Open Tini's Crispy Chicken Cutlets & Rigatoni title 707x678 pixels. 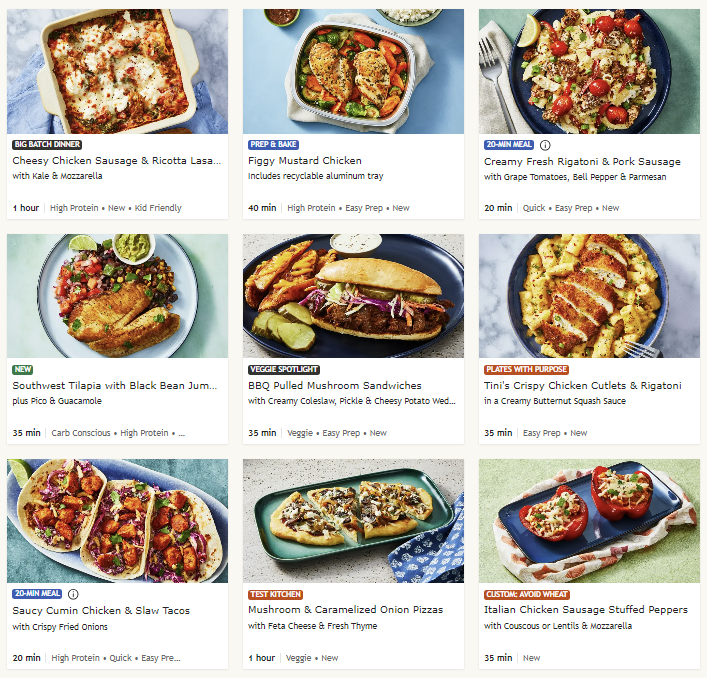[583, 386]
